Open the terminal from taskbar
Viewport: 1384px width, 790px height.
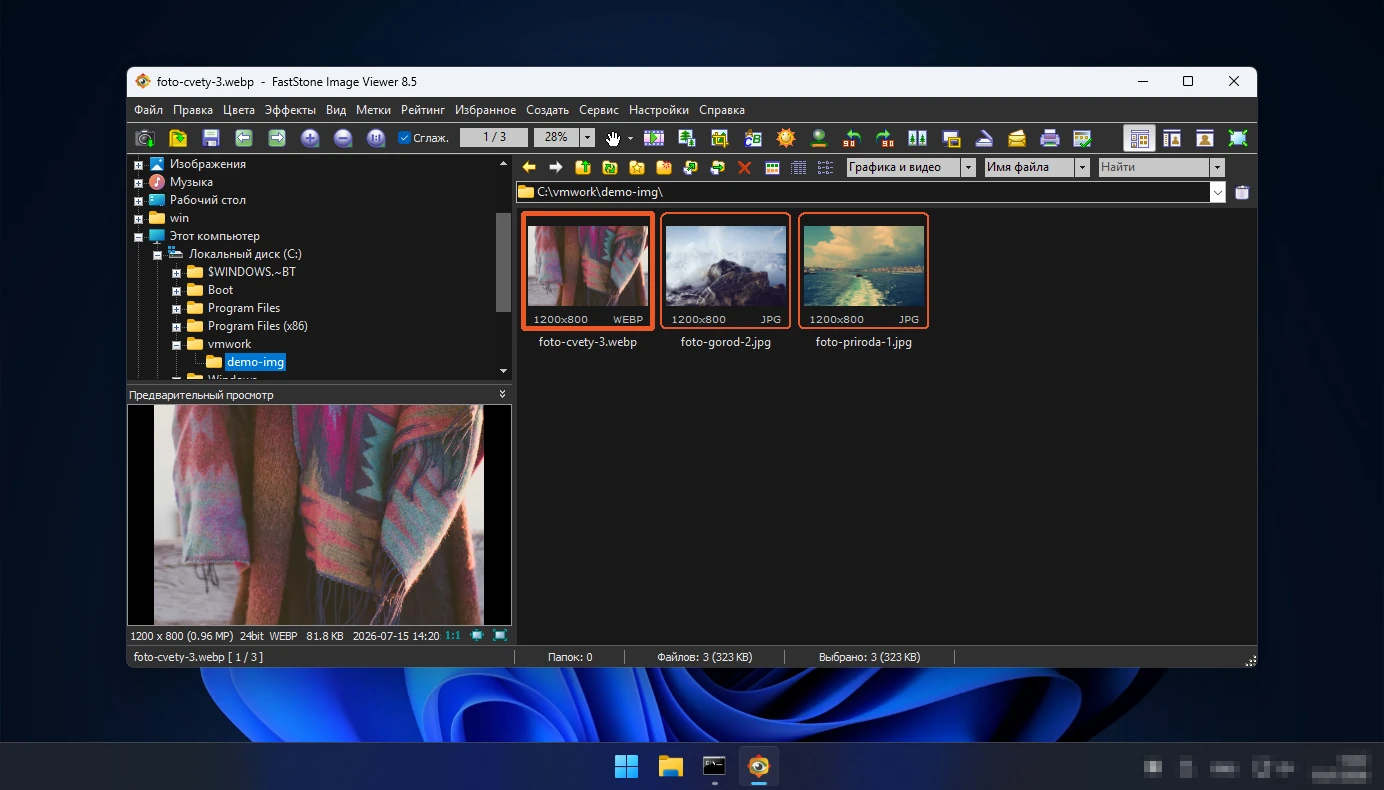tap(714, 767)
